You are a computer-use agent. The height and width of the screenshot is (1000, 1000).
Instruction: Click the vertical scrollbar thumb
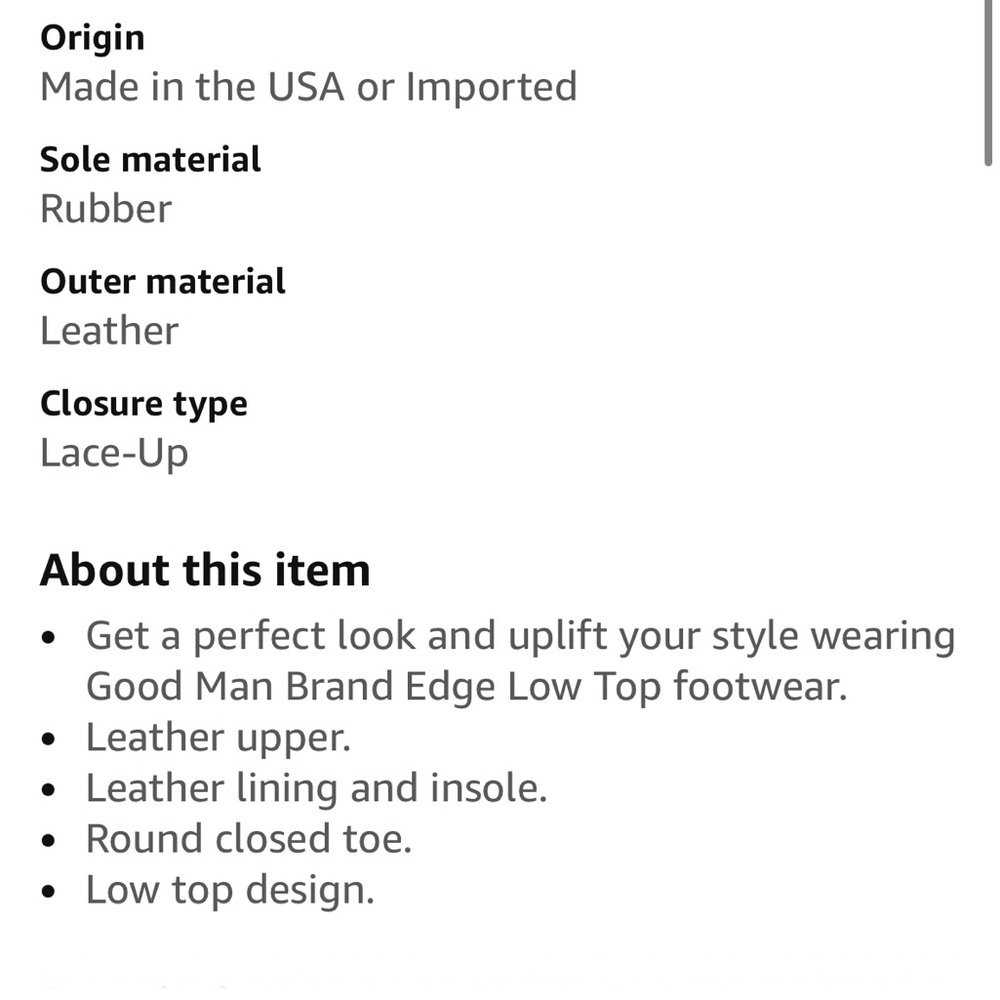point(988,83)
